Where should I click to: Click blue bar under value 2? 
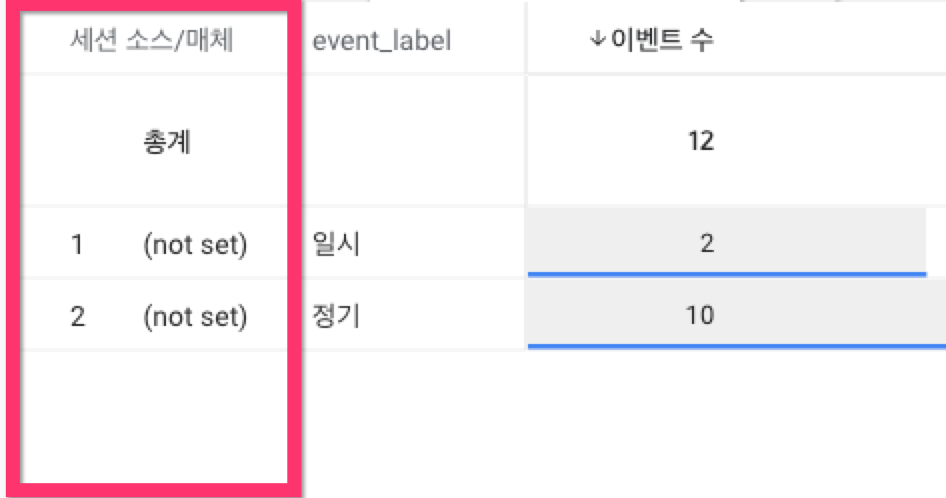(726, 273)
